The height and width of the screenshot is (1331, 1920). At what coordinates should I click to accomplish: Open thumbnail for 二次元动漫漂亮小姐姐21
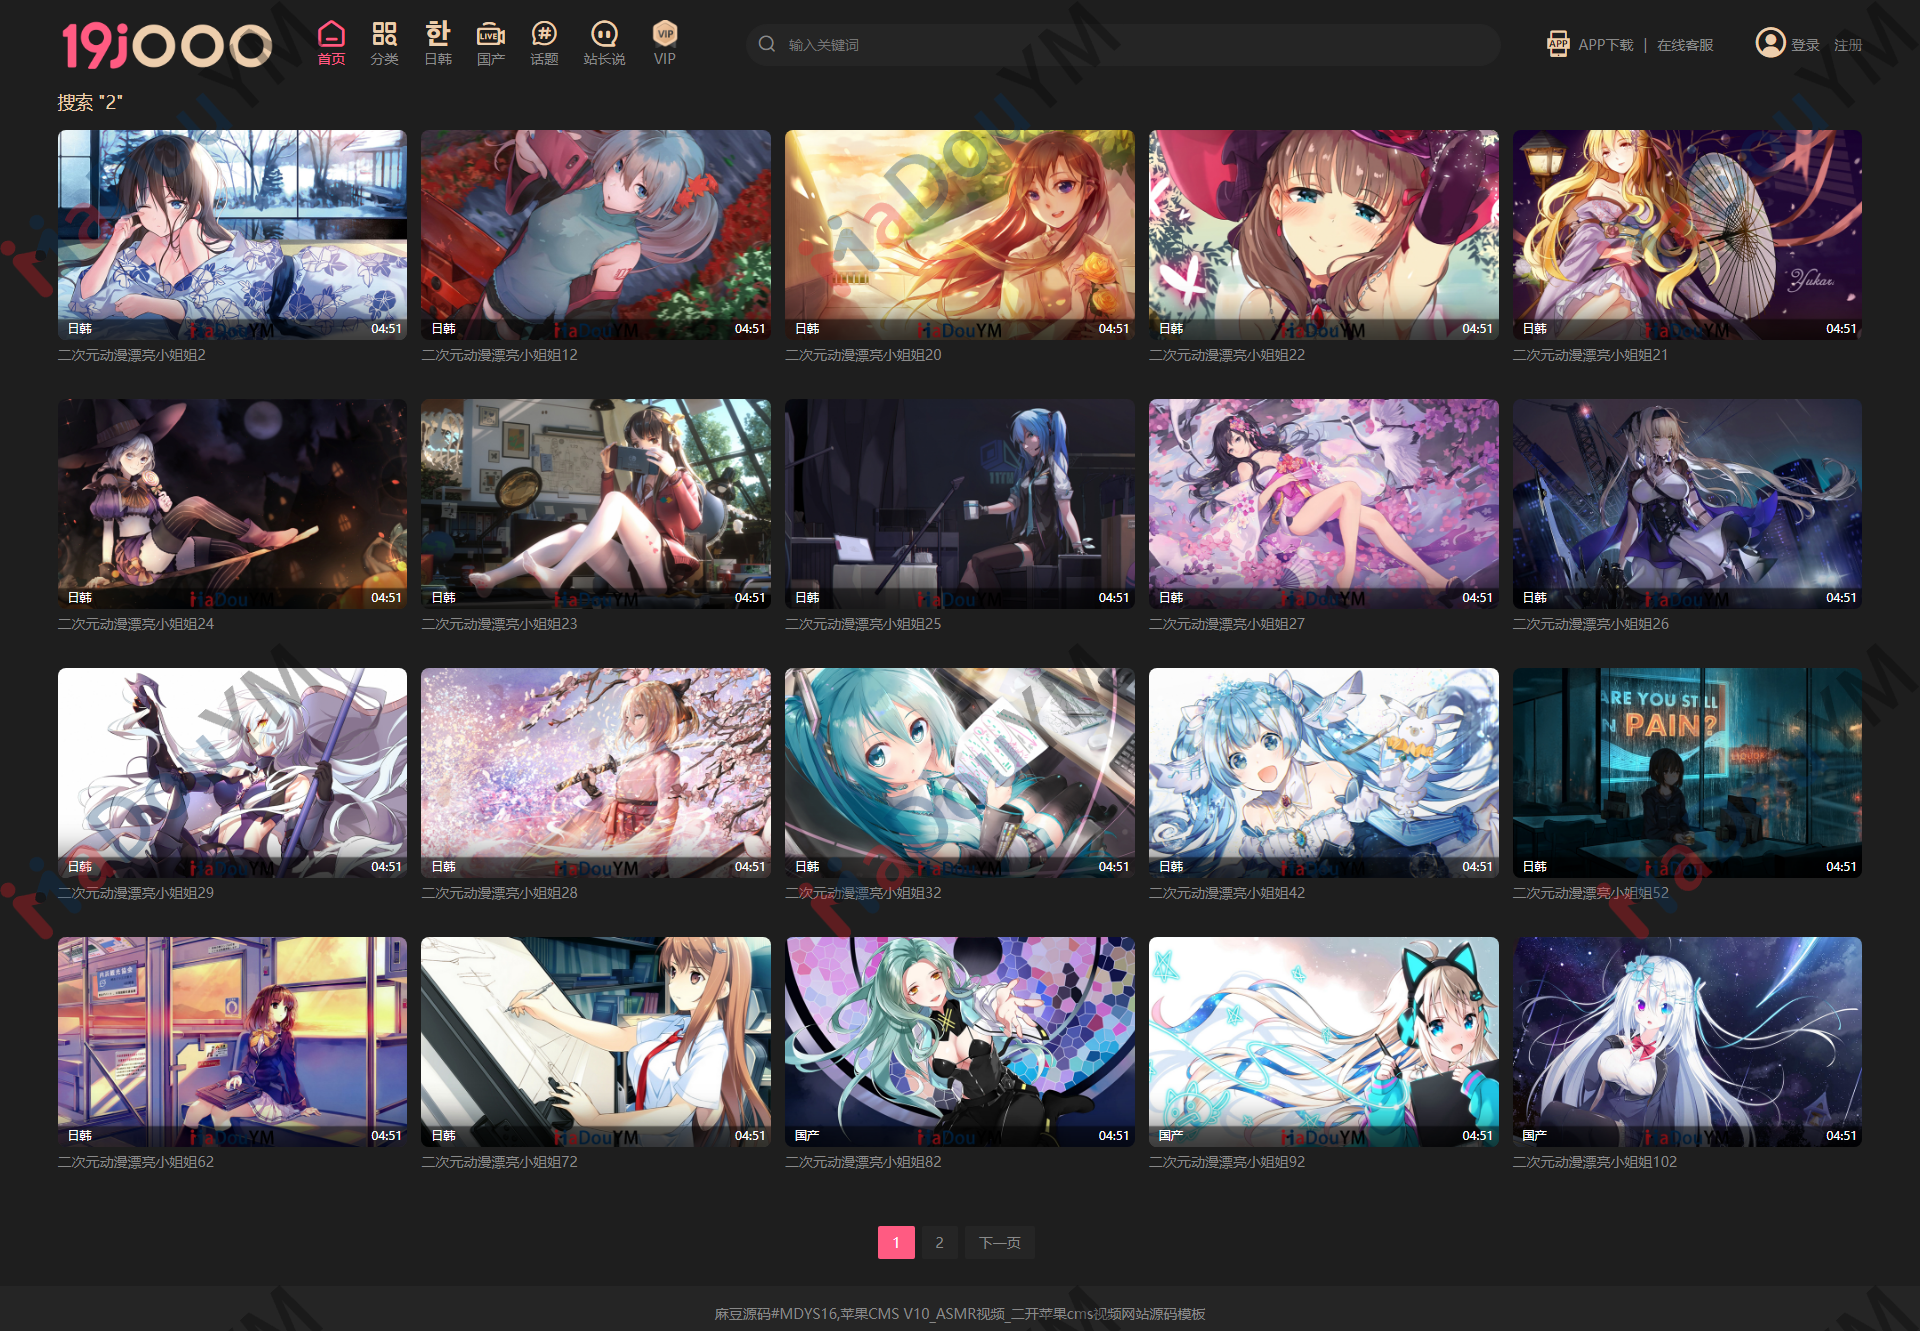pyautogui.click(x=1687, y=235)
